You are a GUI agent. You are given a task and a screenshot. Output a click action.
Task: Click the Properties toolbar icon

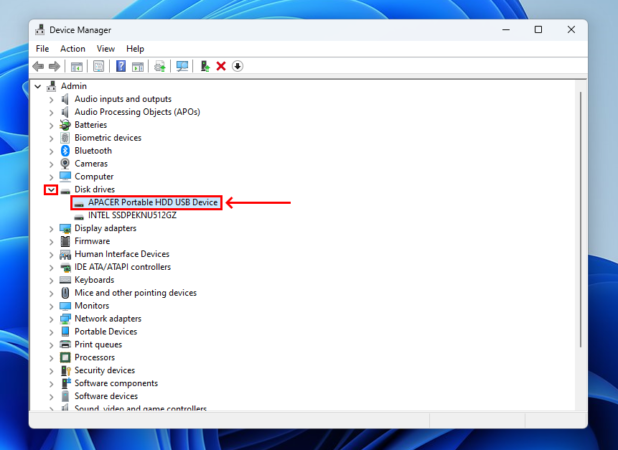coord(99,66)
